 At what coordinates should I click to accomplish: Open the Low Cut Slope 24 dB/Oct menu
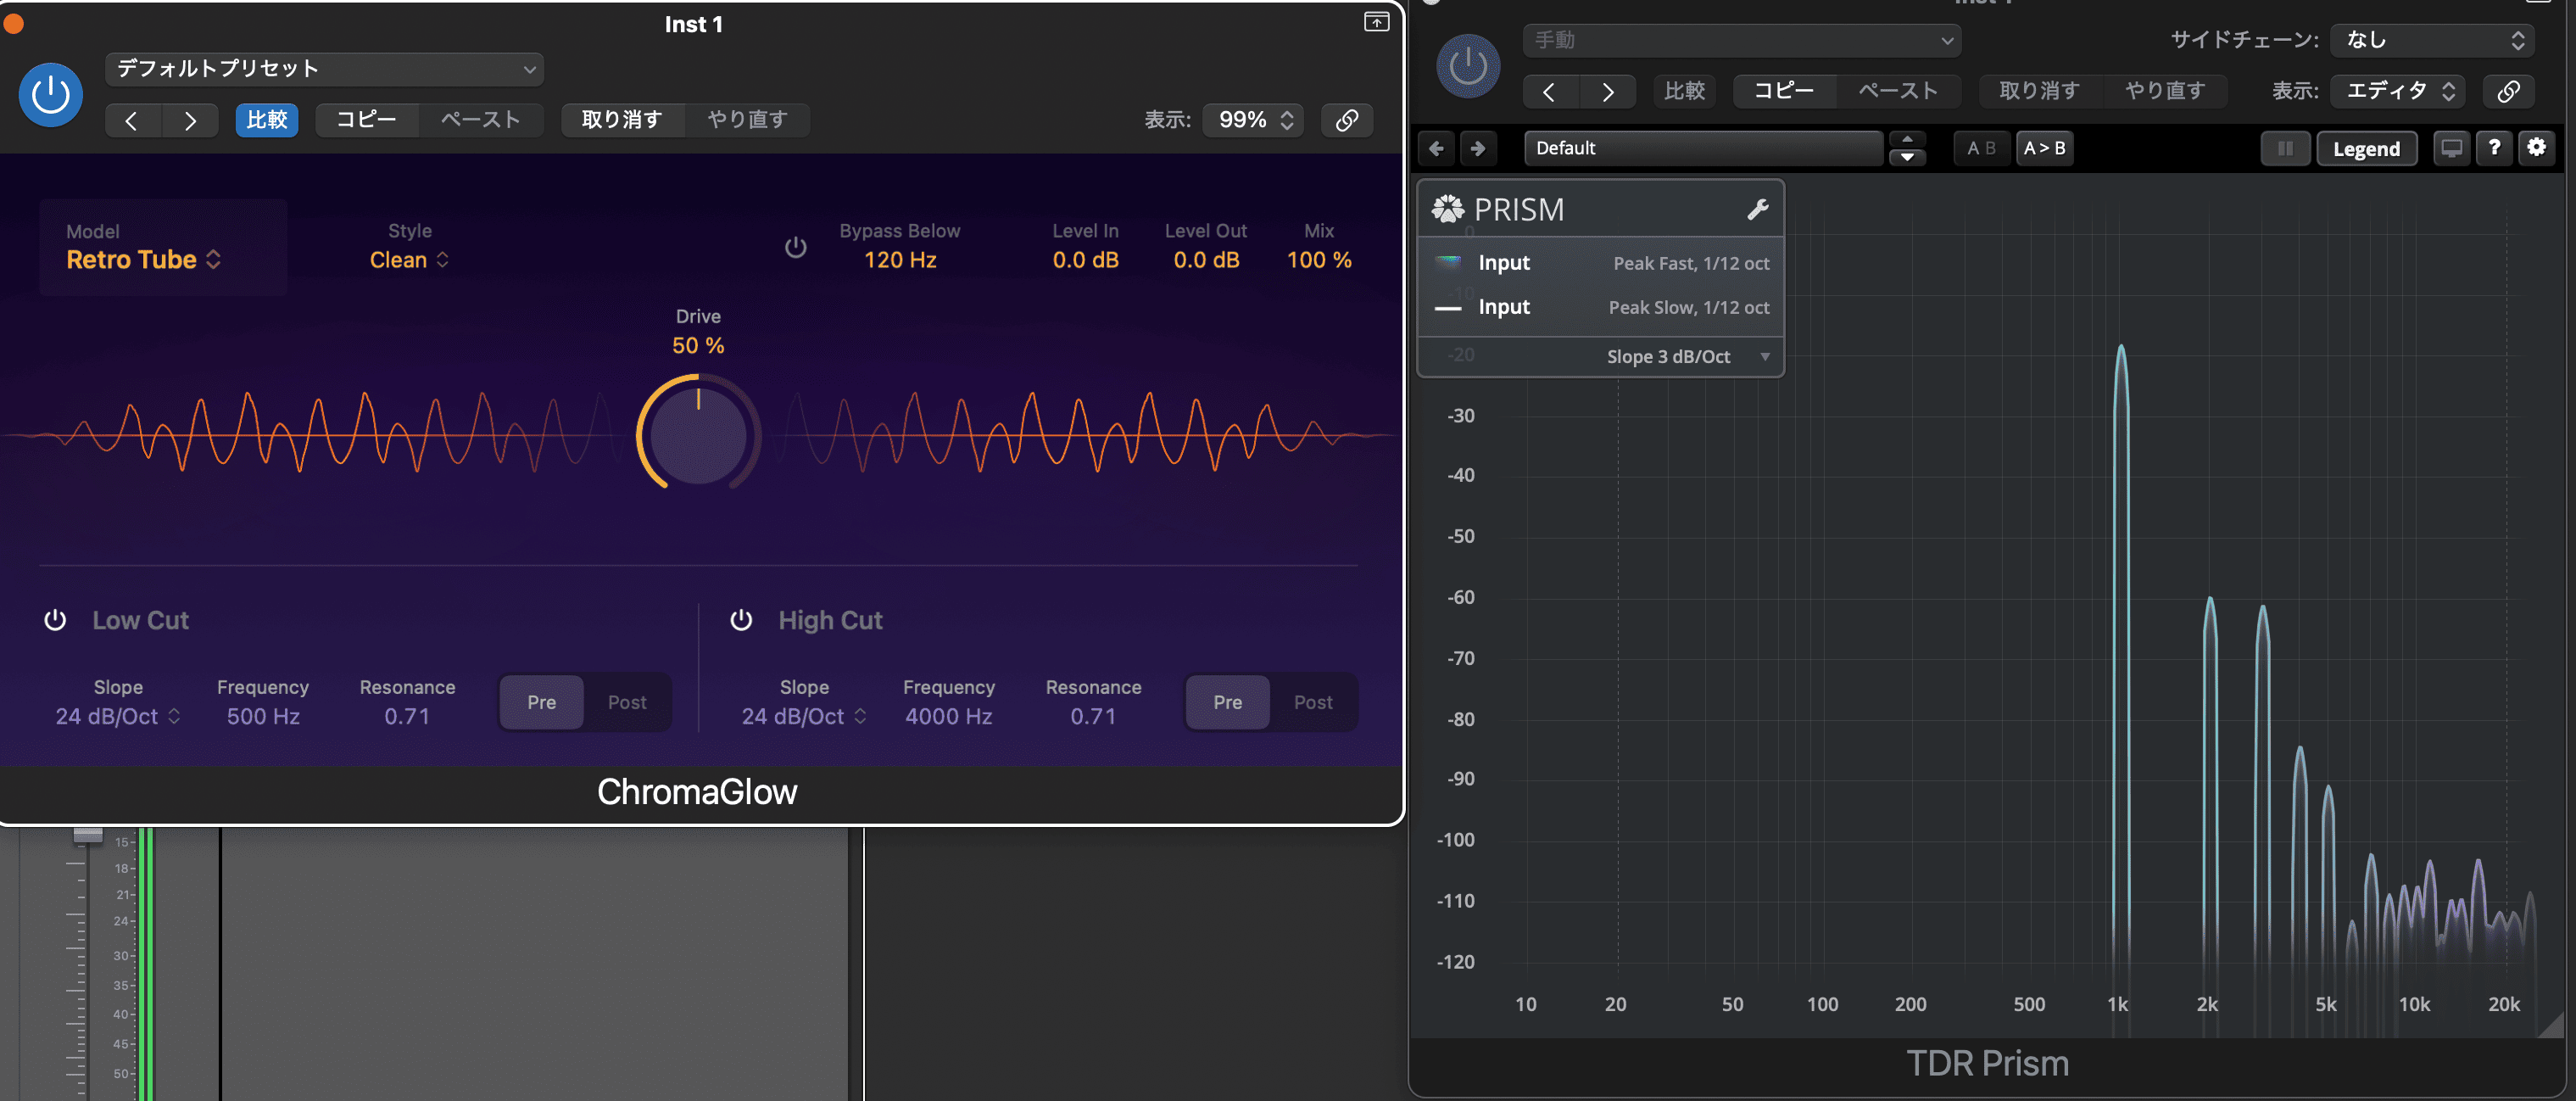118,716
